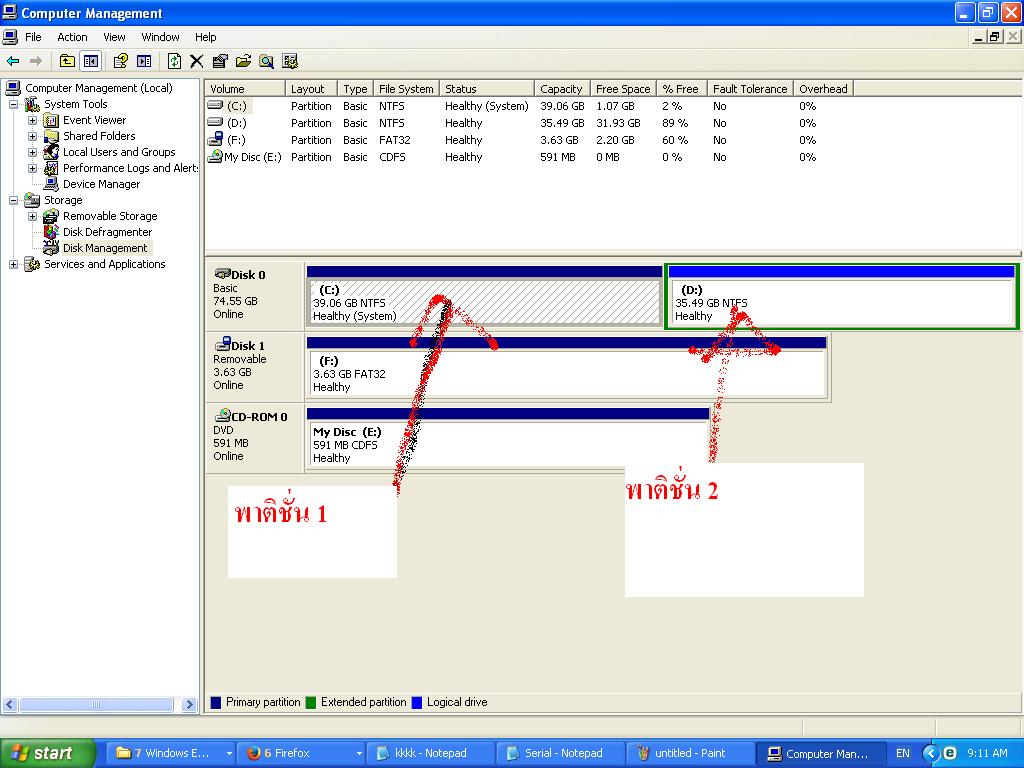The width and height of the screenshot is (1024, 768).
Task: Click the Disk Defragmenter icon
Action: pos(51,232)
